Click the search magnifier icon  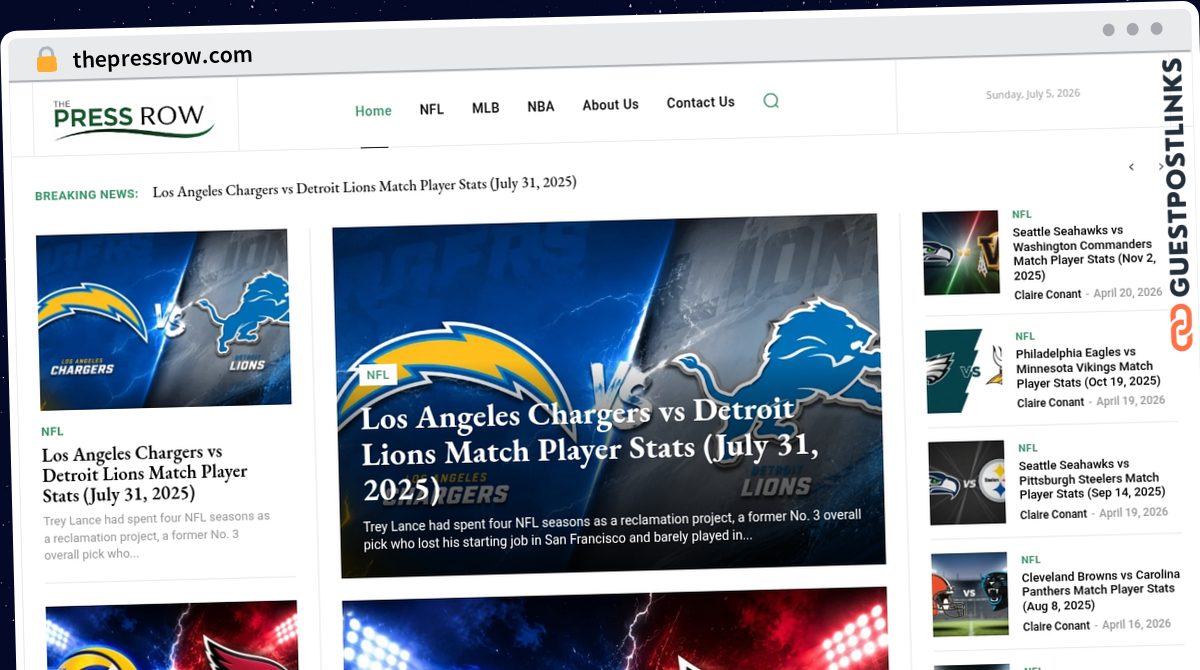771,101
